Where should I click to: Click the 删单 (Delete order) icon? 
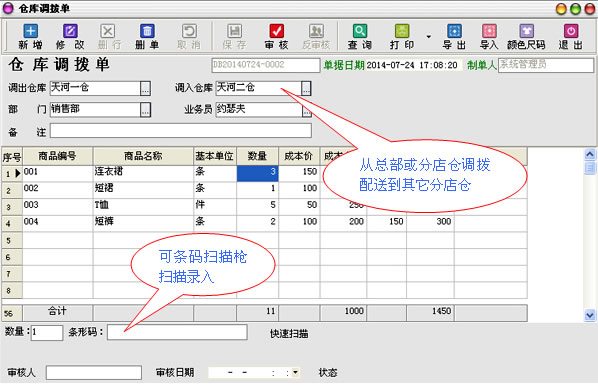147,31
